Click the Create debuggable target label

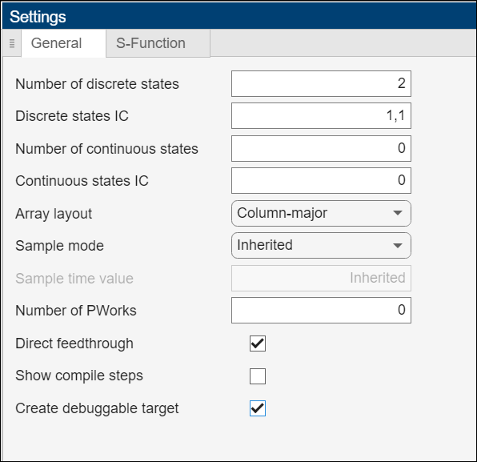[x=97, y=408]
